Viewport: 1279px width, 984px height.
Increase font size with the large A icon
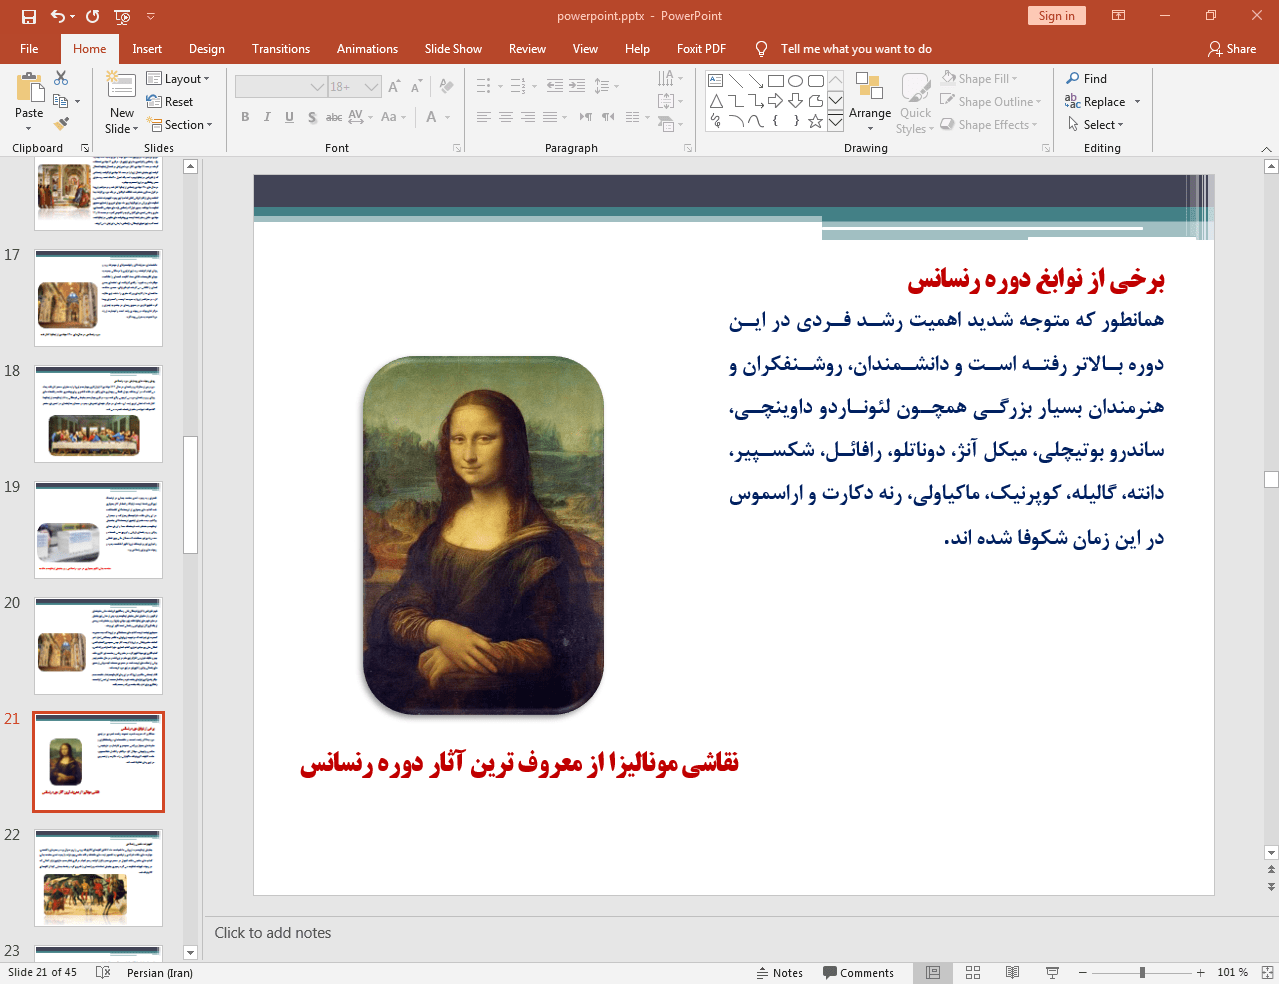[x=394, y=87]
